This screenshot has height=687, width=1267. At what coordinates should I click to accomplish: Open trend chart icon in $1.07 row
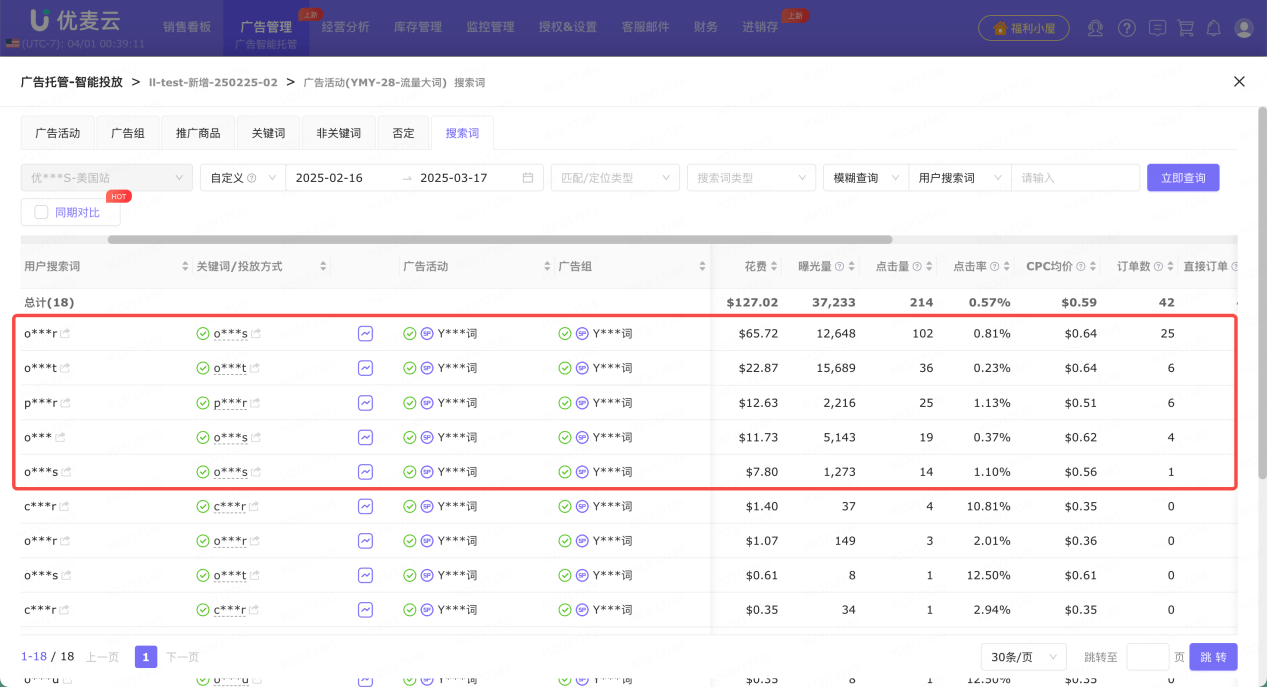(365, 540)
